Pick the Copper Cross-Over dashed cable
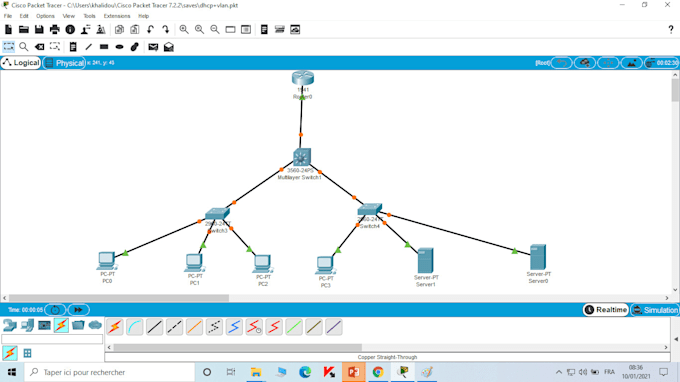The width and height of the screenshot is (680, 382). (174, 326)
